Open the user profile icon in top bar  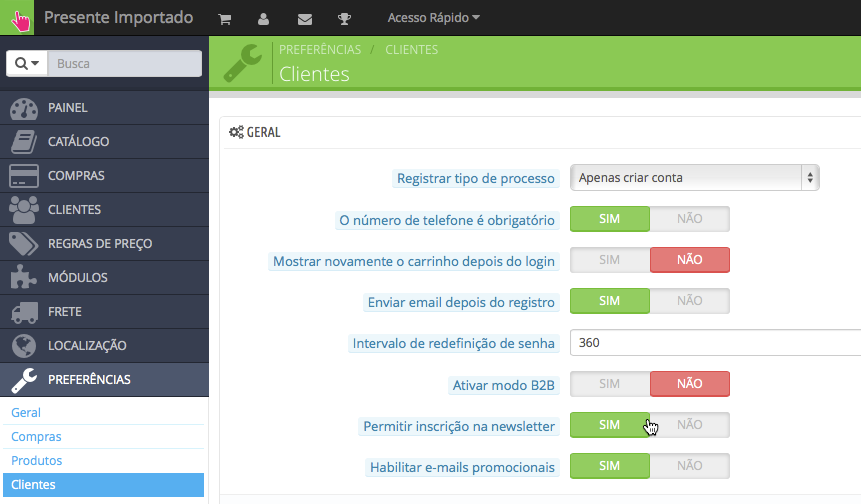[x=264, y=20]
